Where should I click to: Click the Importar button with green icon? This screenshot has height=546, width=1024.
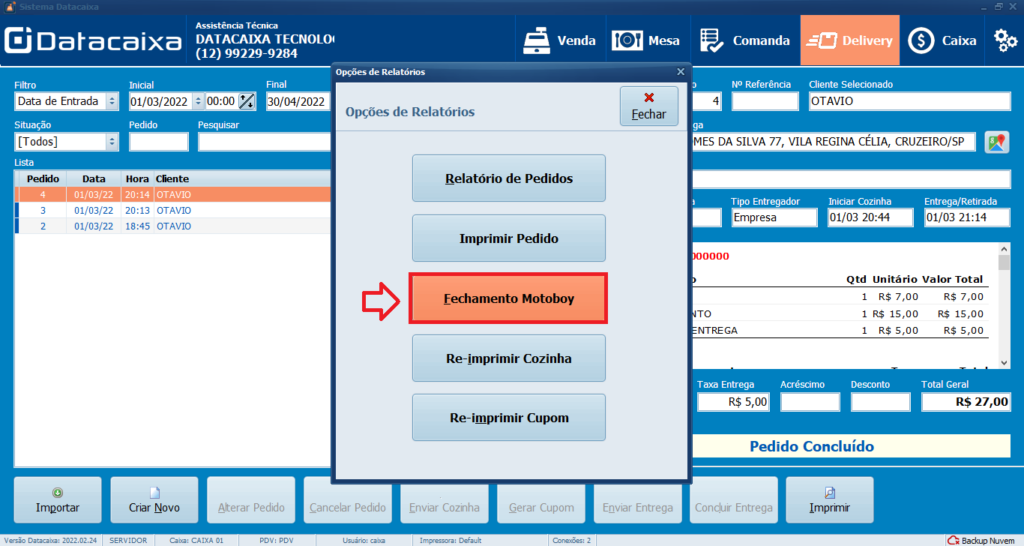(58, 499)
